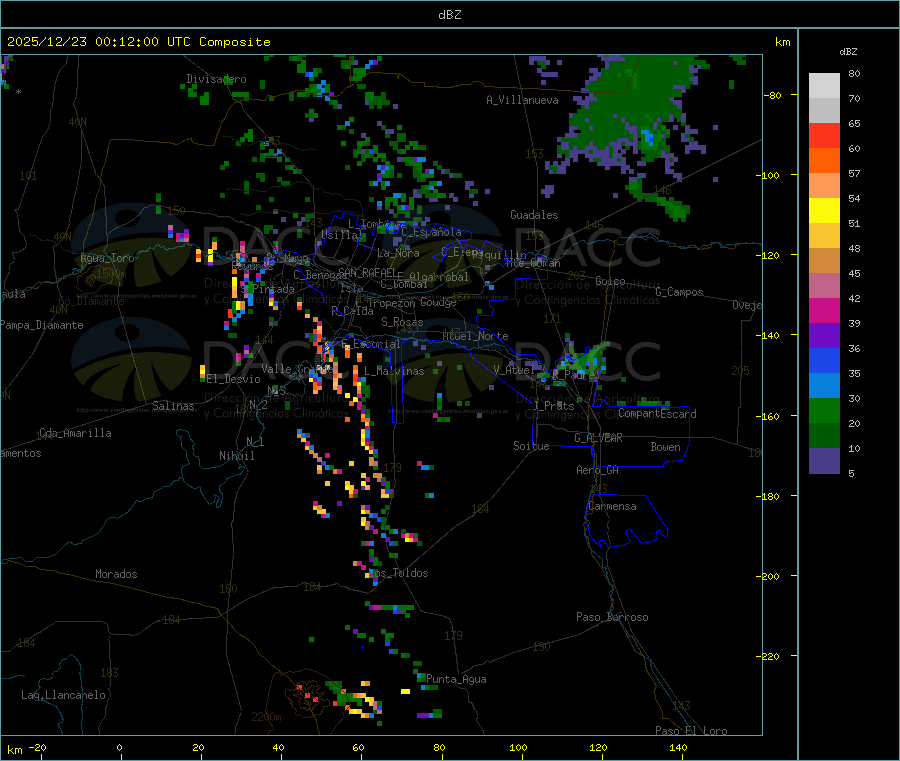Select the Salinas label on the map
The height and width of the screenshot is (761, 900).
[x=173, y=406]
